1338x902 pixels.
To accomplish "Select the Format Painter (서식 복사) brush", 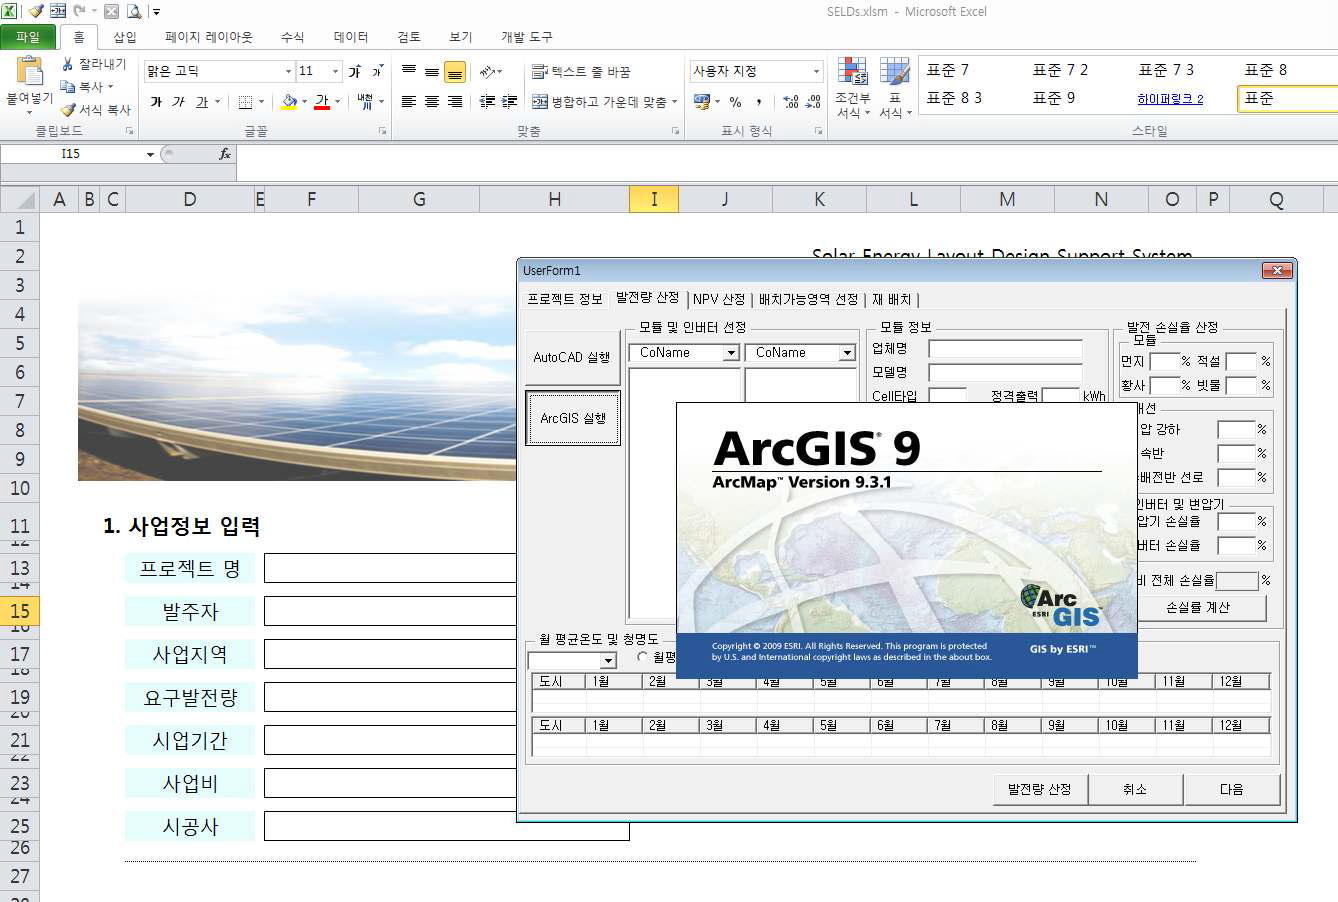I will [x=68, y=110].
